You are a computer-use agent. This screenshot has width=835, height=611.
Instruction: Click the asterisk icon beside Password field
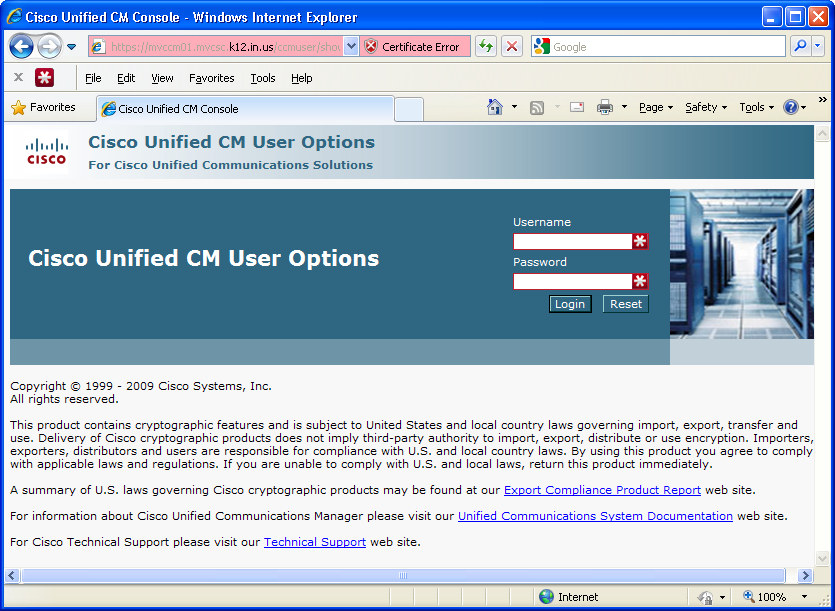pos(640,281)
